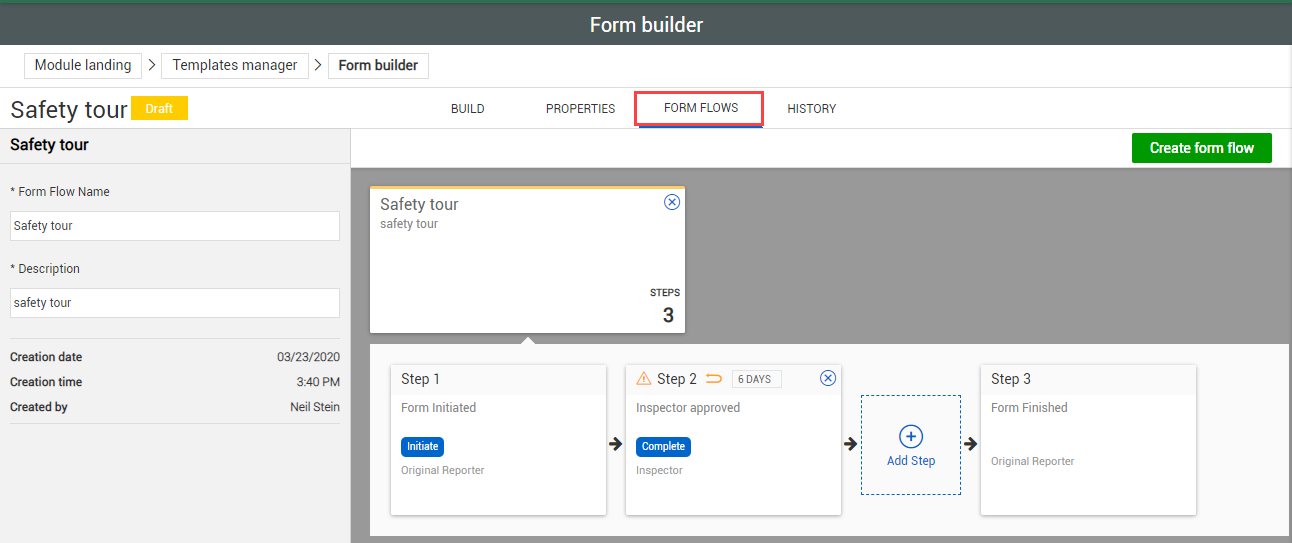
Task: Click the plus icon to add step
Action: click(911, 436)
